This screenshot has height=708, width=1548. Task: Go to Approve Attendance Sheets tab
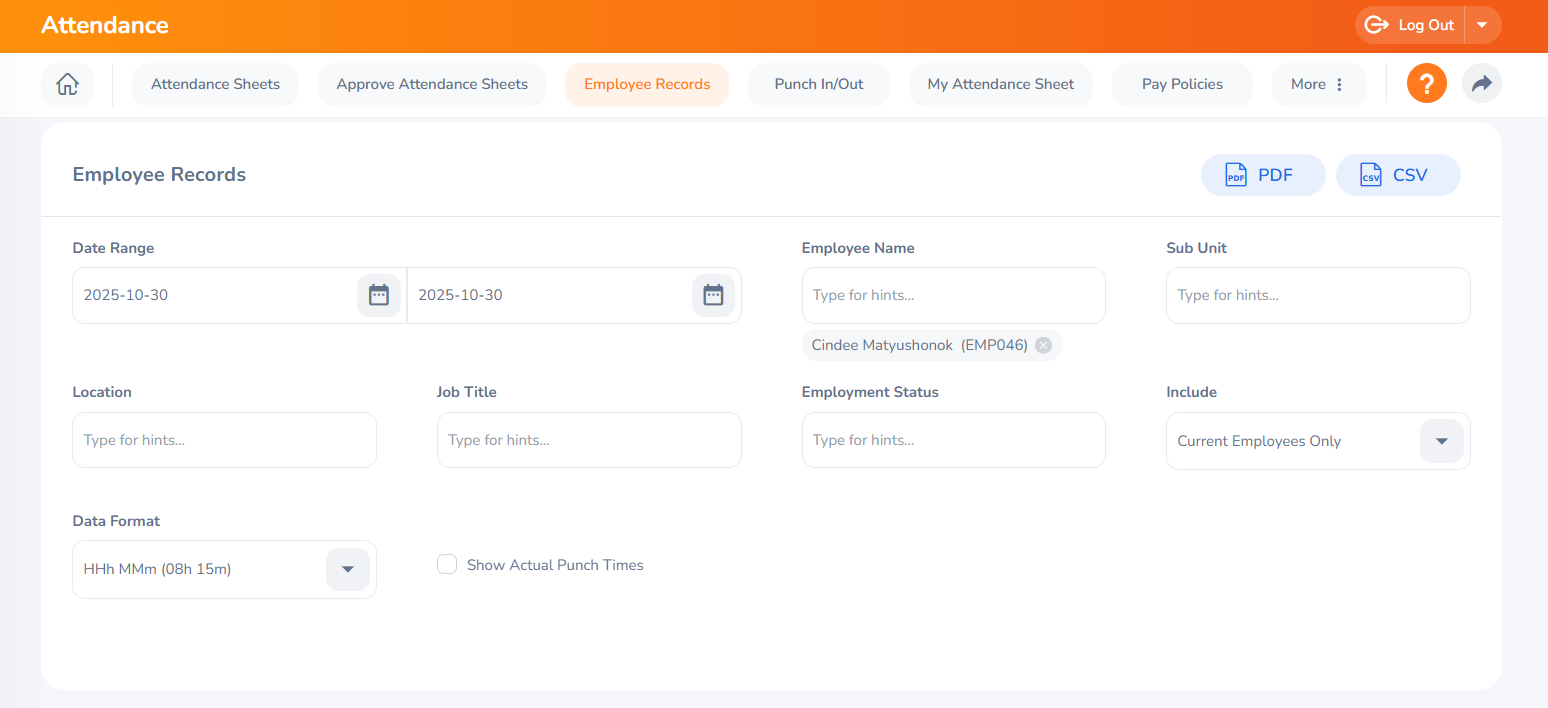click(432, 84)
